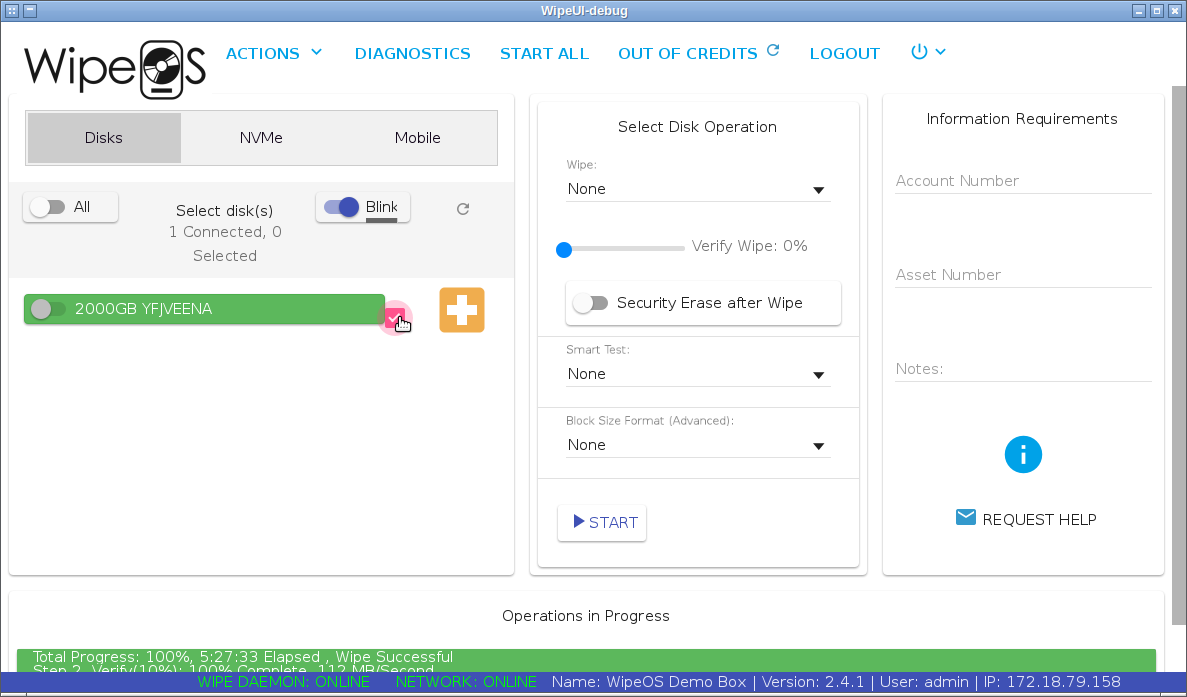Open the Block Size Format dropdown
The width and height of the screenshot is (1187, 697).
pos(698,445)
